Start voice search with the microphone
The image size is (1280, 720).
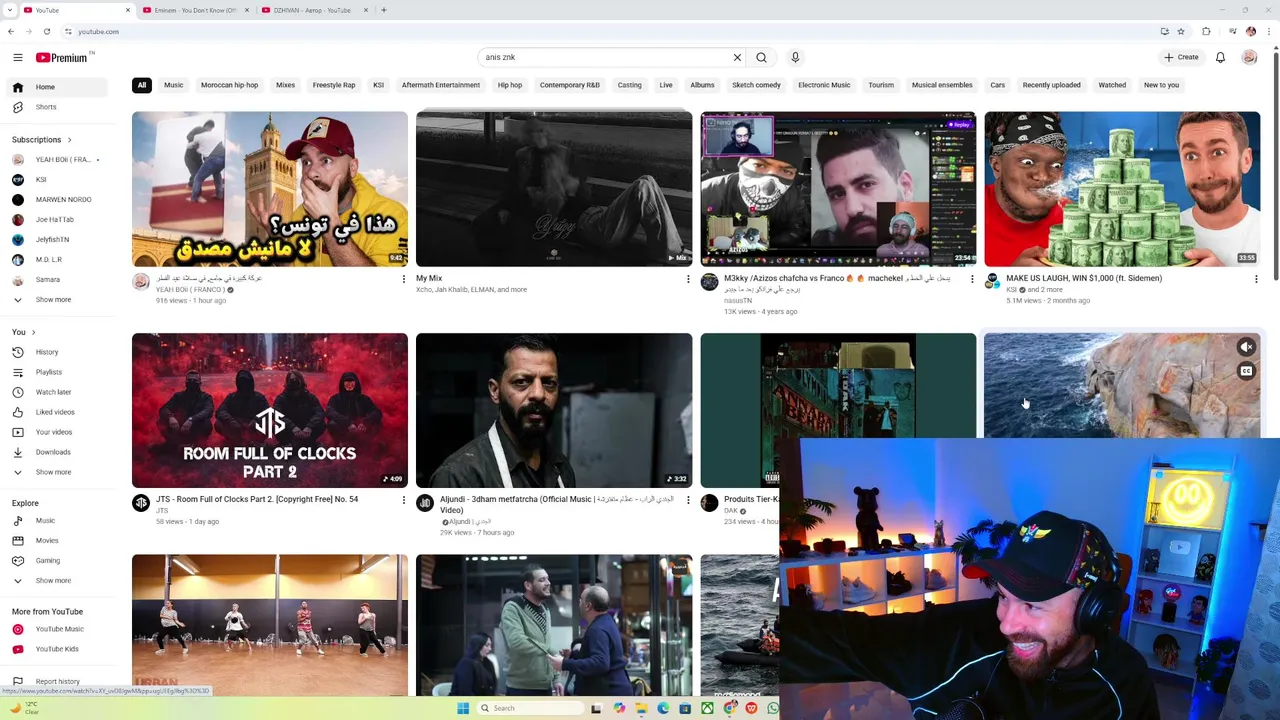795,57
